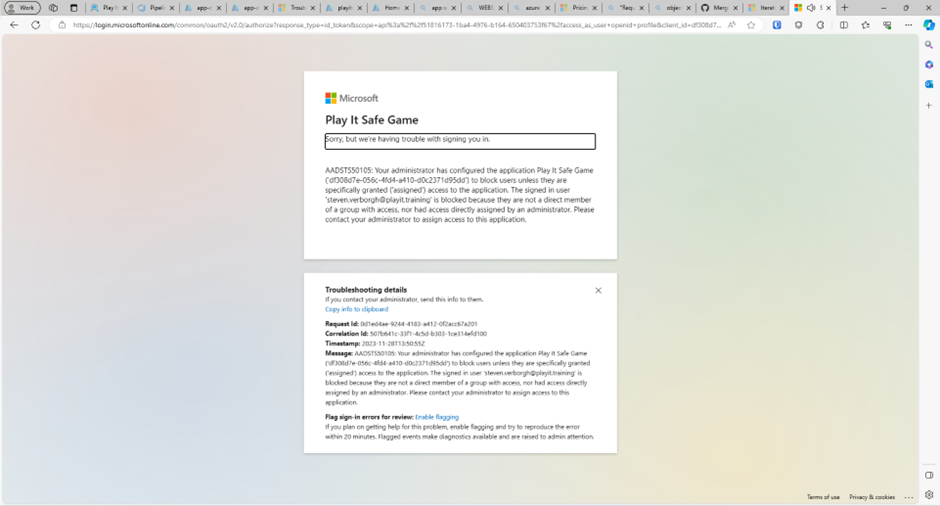Toggle Split screen icon in toolbar
The width and height of the screenshot is (940, 506).
[x=843, y=25]
